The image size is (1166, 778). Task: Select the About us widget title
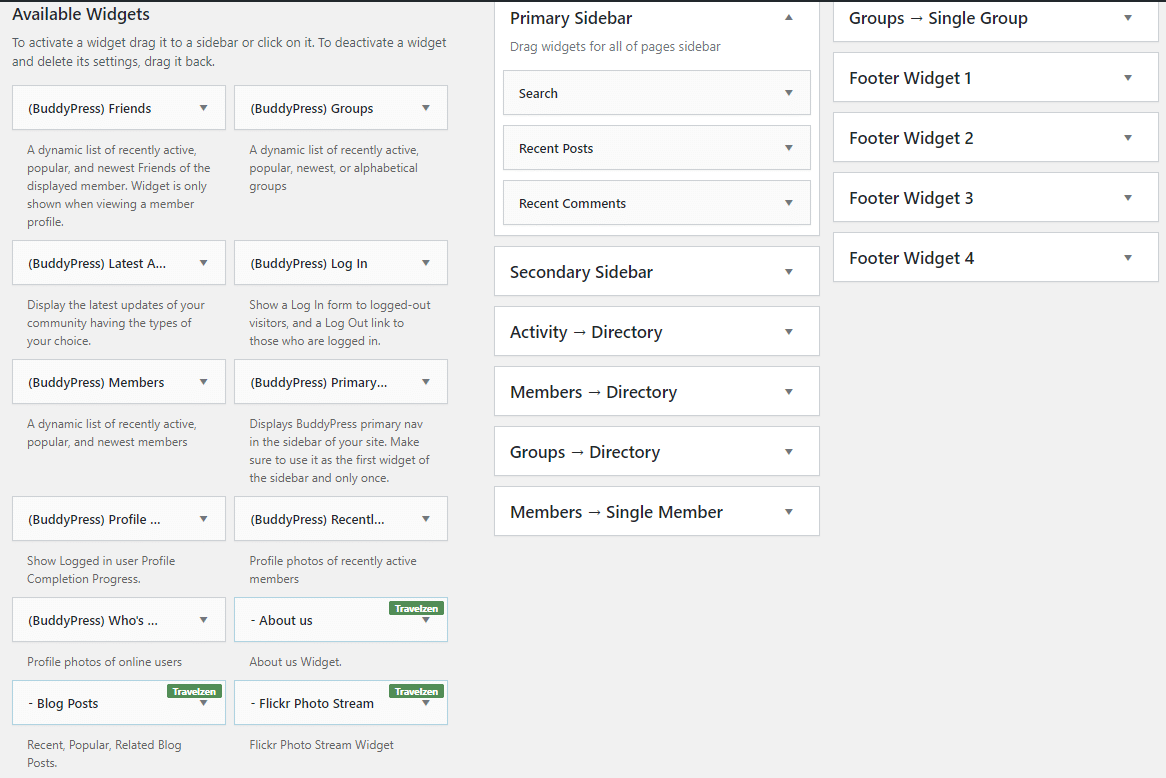point(281,620)
